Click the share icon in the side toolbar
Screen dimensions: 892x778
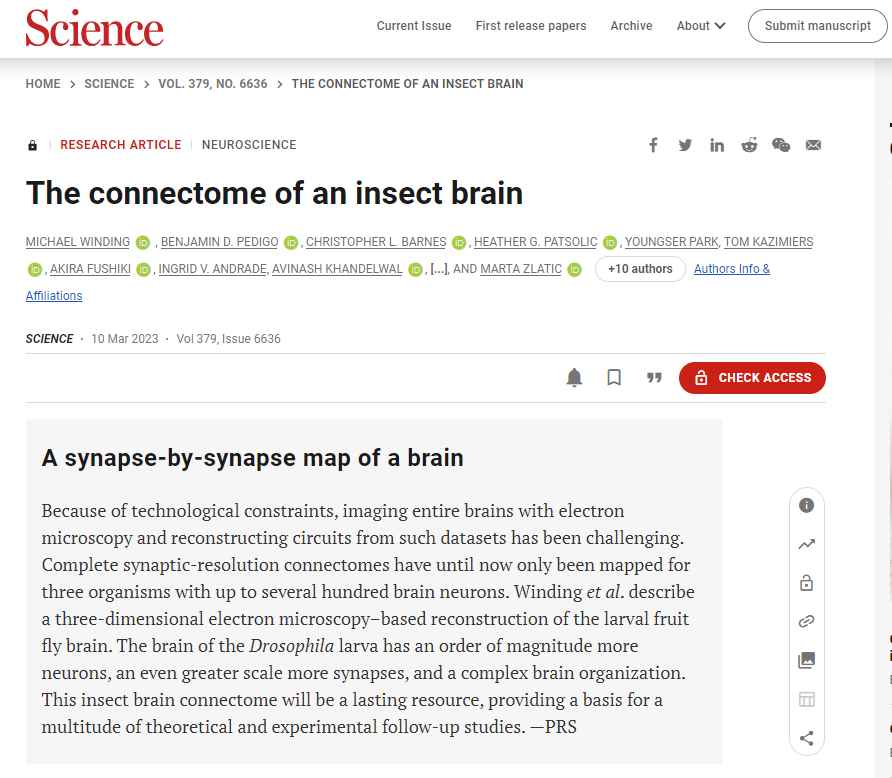(x=807, y=738)
